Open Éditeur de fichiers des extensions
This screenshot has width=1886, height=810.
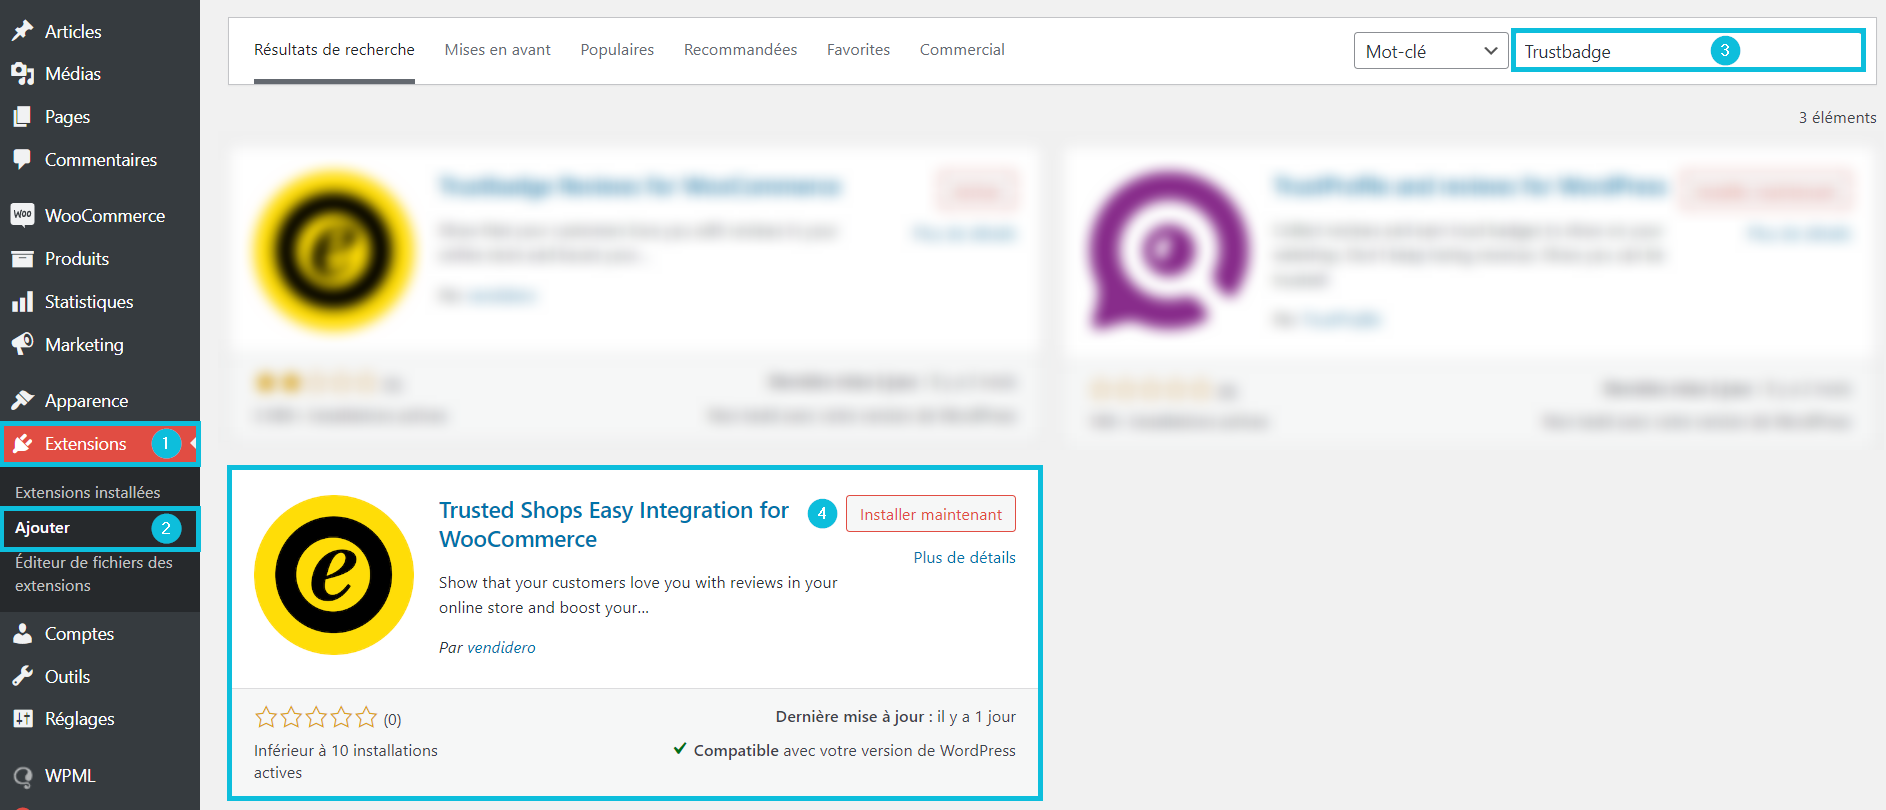coord(94,574)
